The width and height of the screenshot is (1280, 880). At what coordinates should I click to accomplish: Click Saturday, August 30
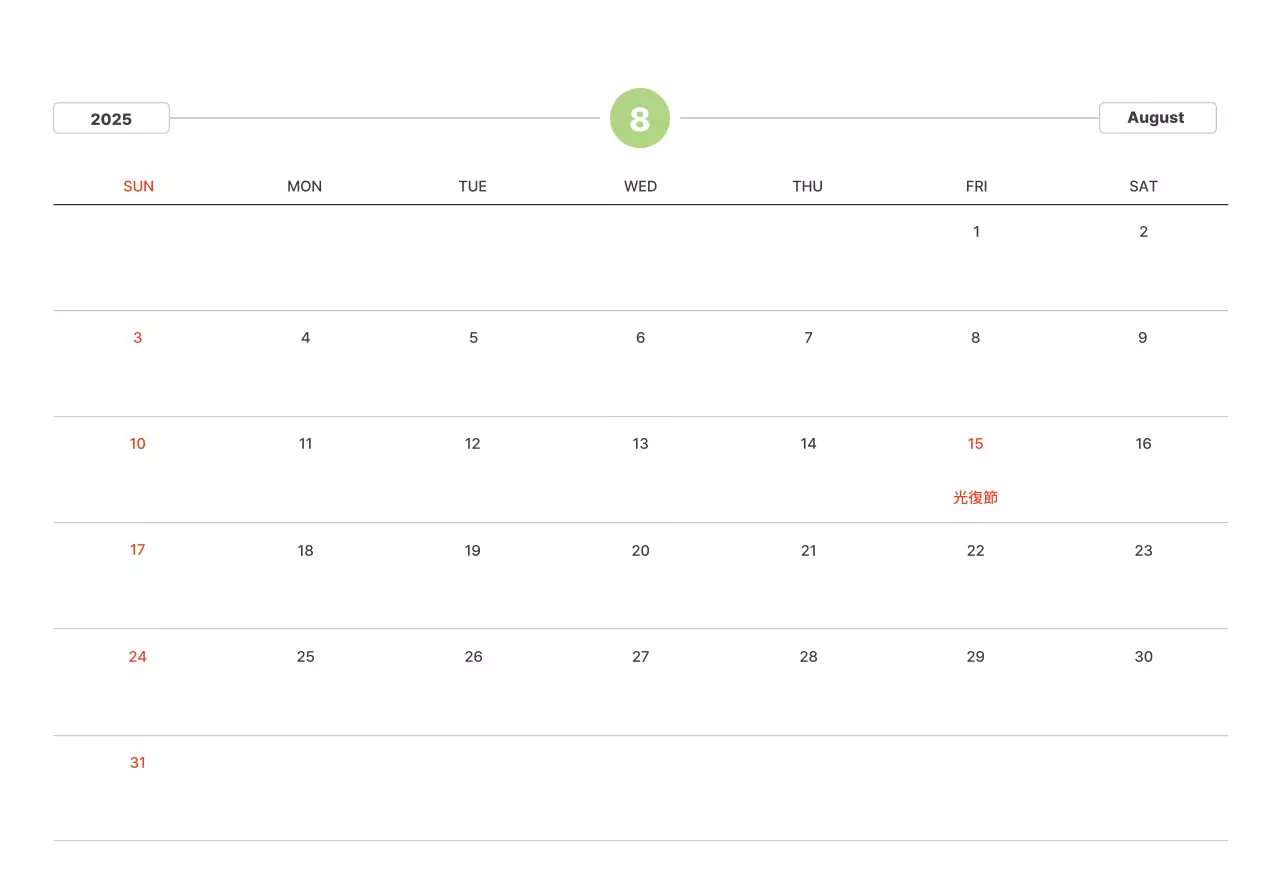(1143, 657)
